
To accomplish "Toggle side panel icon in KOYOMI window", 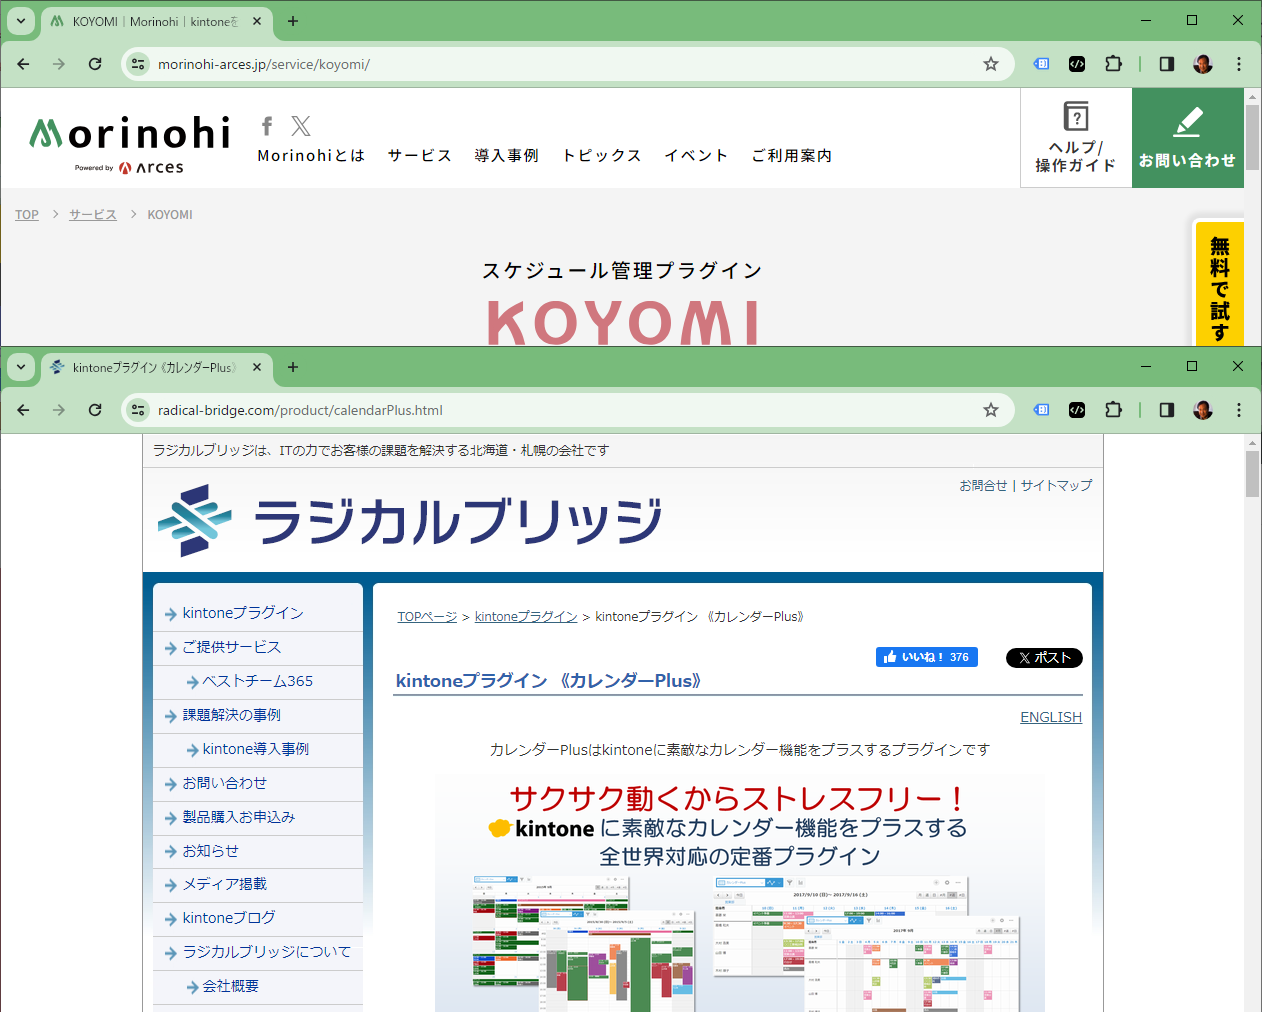I will [x=1167, y=64].
